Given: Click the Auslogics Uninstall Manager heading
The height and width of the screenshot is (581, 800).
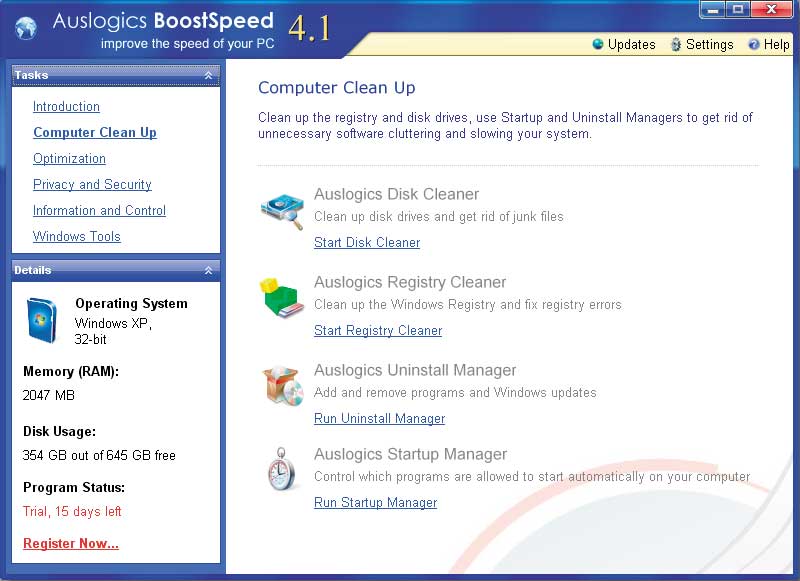Looking at the screenshot, I should coord(415,370).
